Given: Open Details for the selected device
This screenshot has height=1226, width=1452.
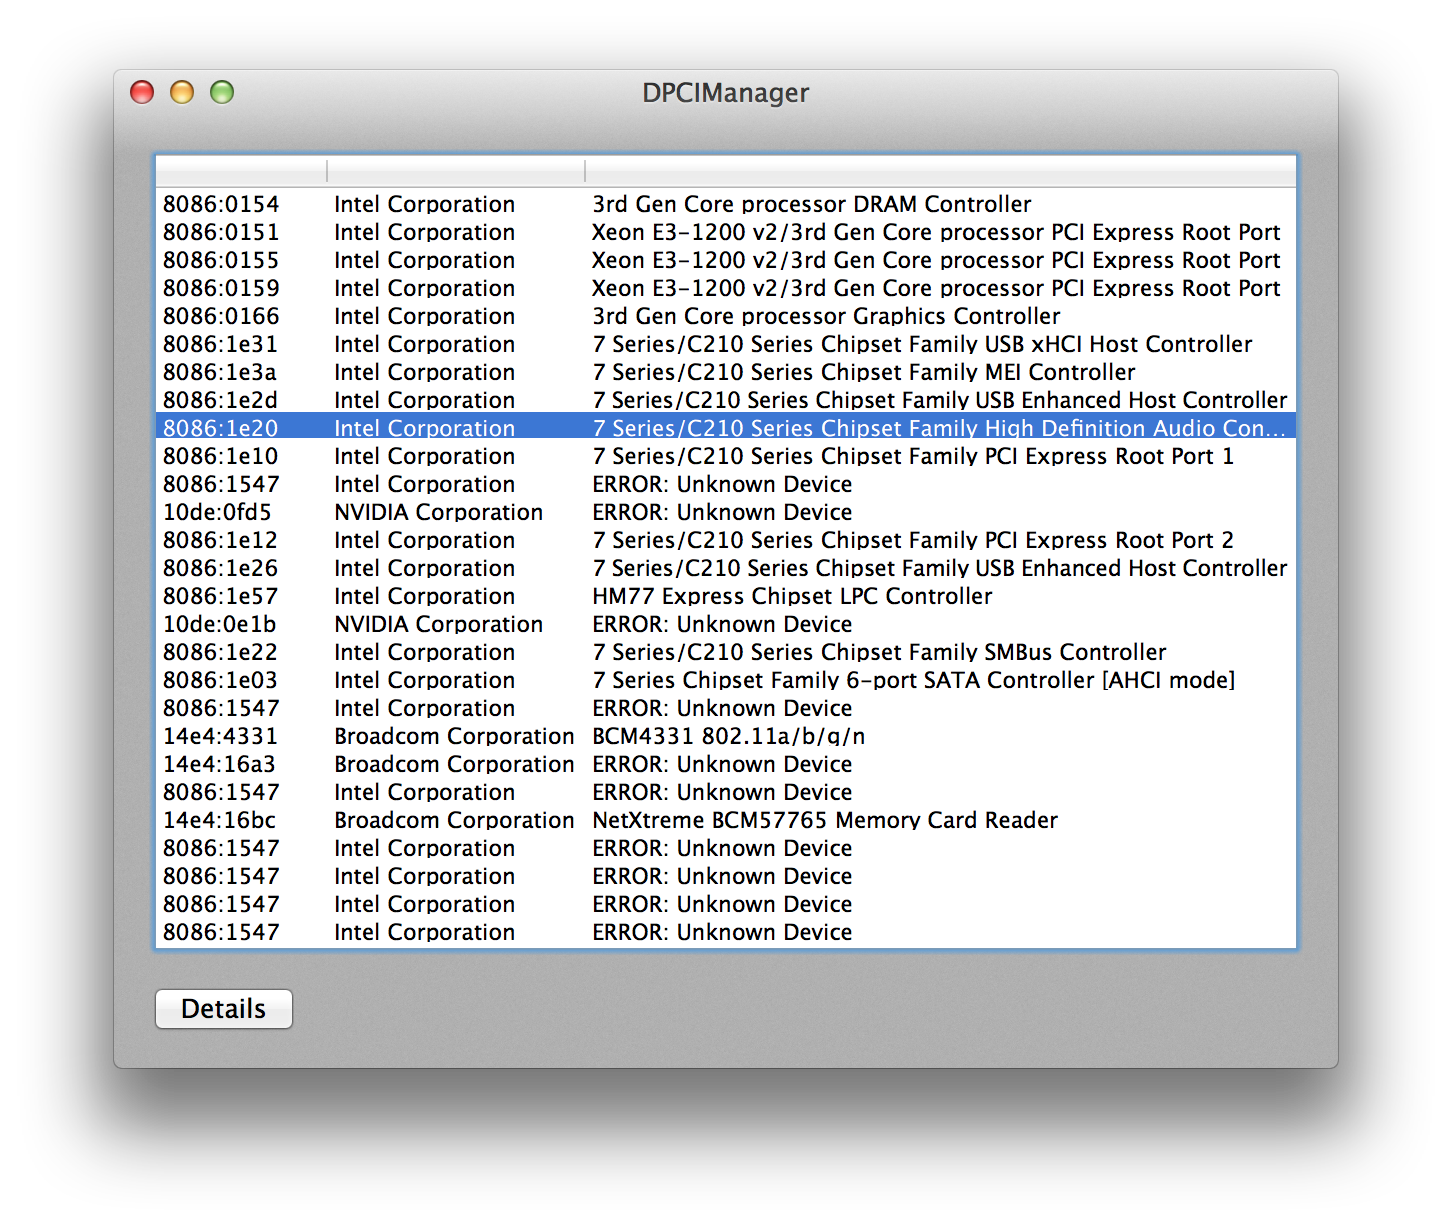Looking at the screenshot, I should (224, 1009).
